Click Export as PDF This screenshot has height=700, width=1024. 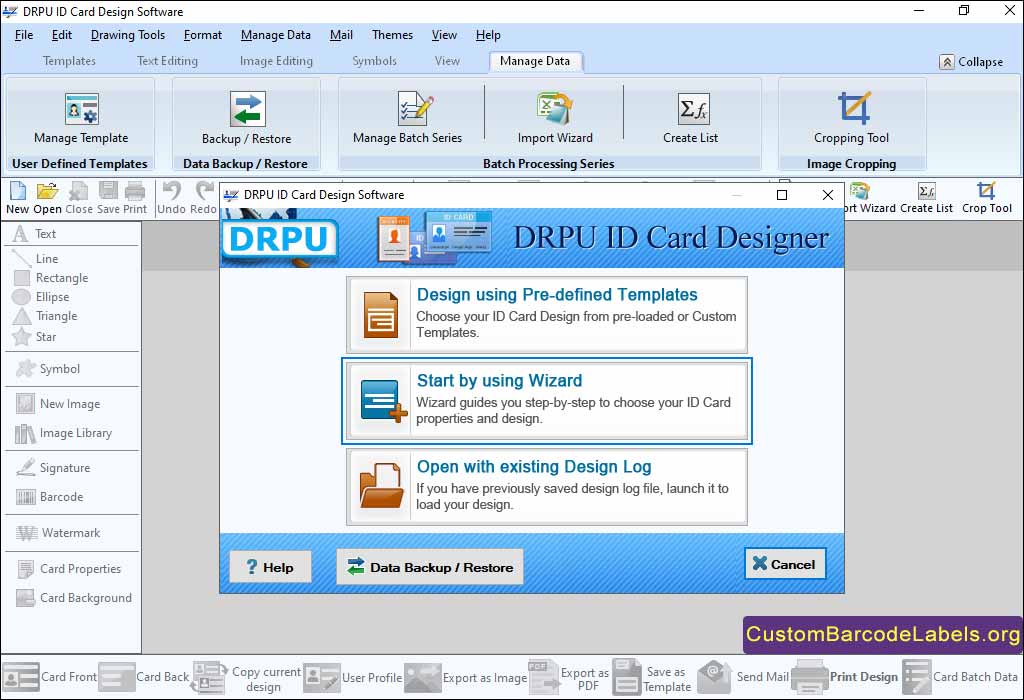[x=569, y=678]
